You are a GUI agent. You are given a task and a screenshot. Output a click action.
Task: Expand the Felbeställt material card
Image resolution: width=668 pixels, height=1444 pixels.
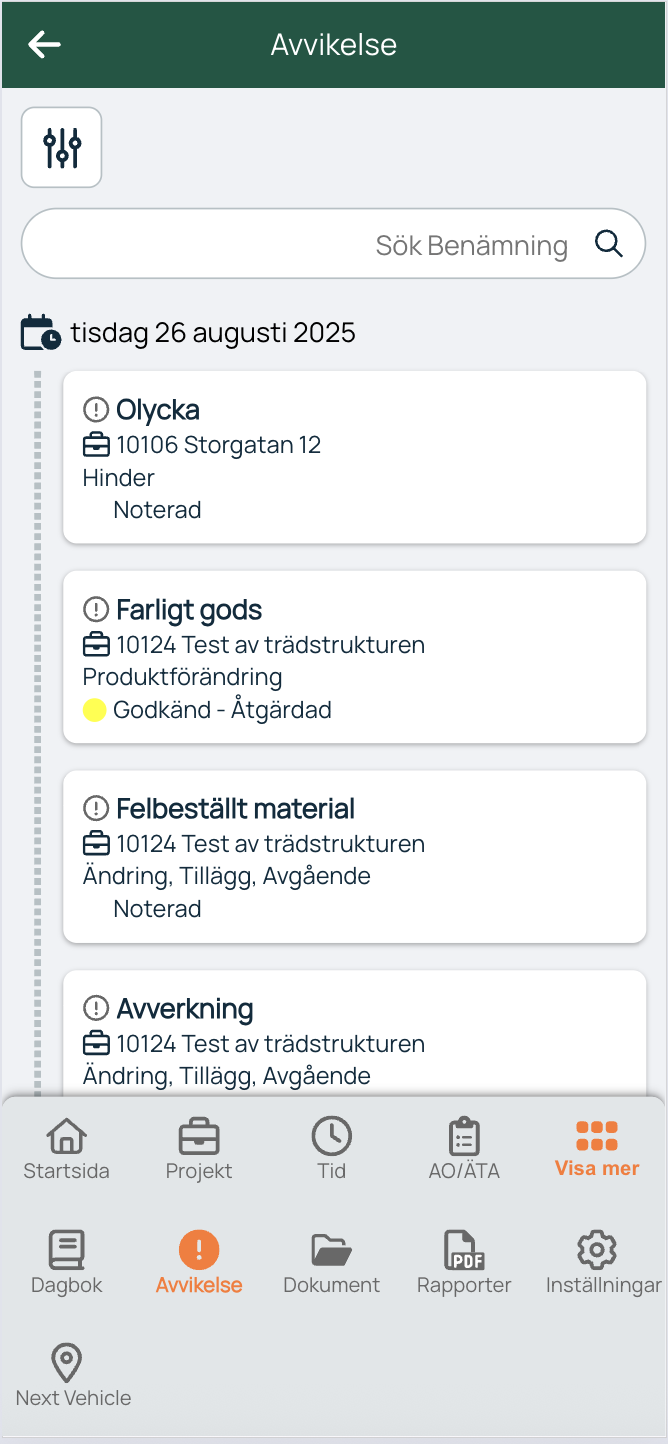click(354, 856)
